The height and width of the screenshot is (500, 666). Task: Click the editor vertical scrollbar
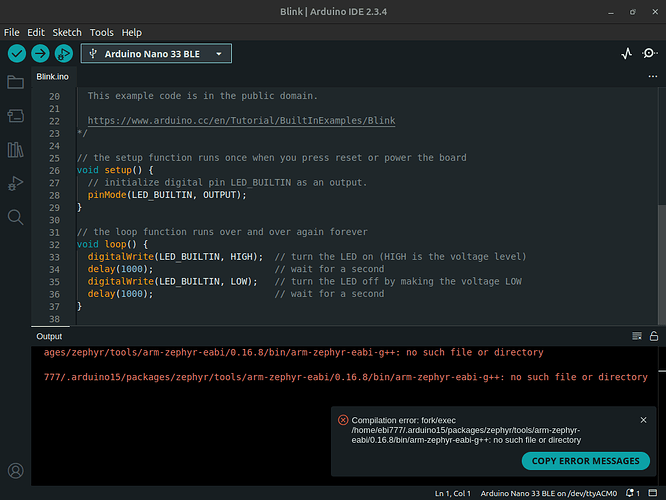point(661,265)
